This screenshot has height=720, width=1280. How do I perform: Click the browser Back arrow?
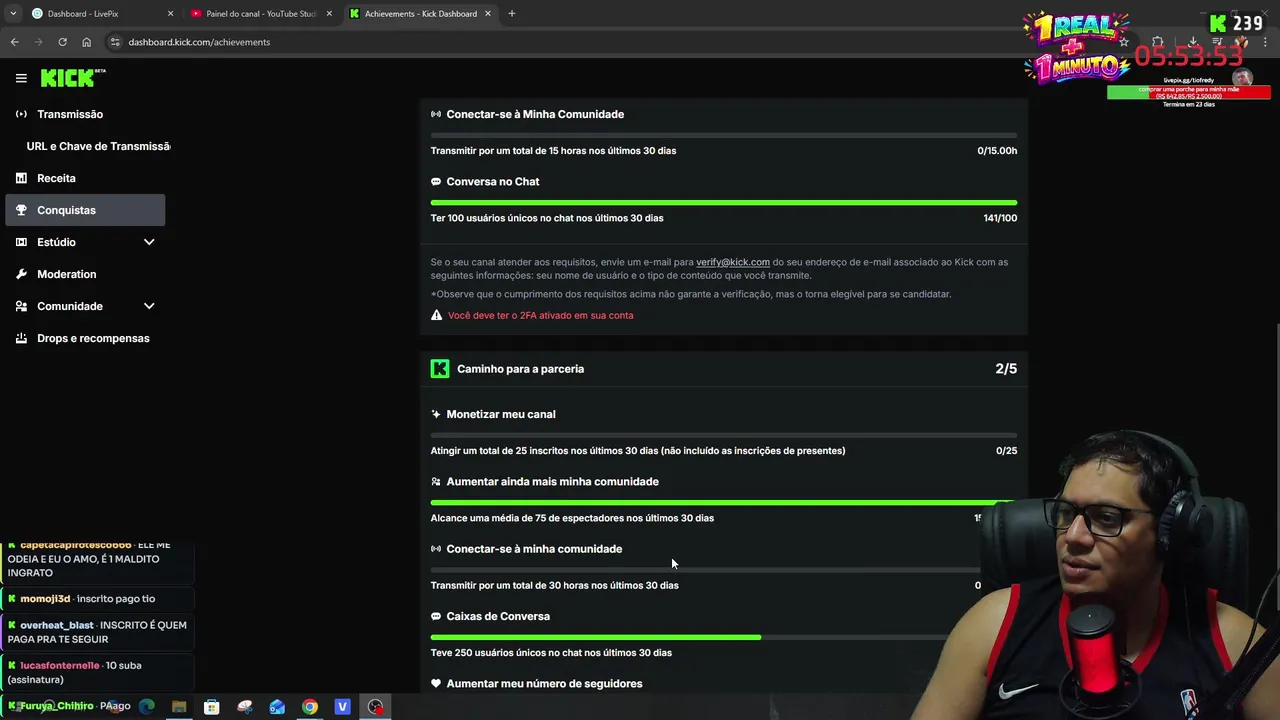14,42
